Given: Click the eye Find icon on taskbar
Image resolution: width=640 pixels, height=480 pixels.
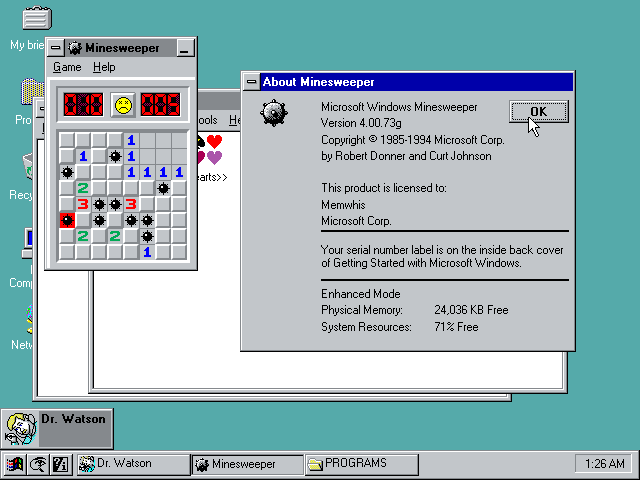Looking at the screenshot, I should tap(38, 464).
